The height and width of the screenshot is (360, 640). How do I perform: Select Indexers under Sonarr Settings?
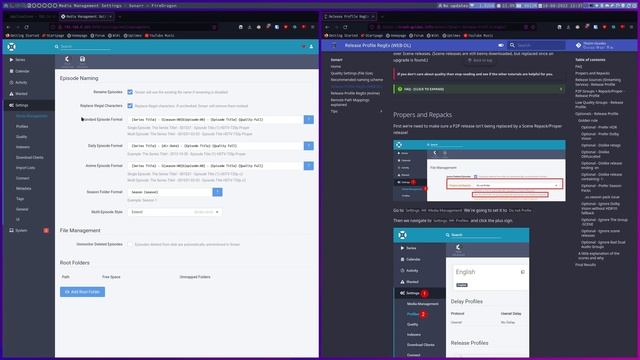coord(23,147)
